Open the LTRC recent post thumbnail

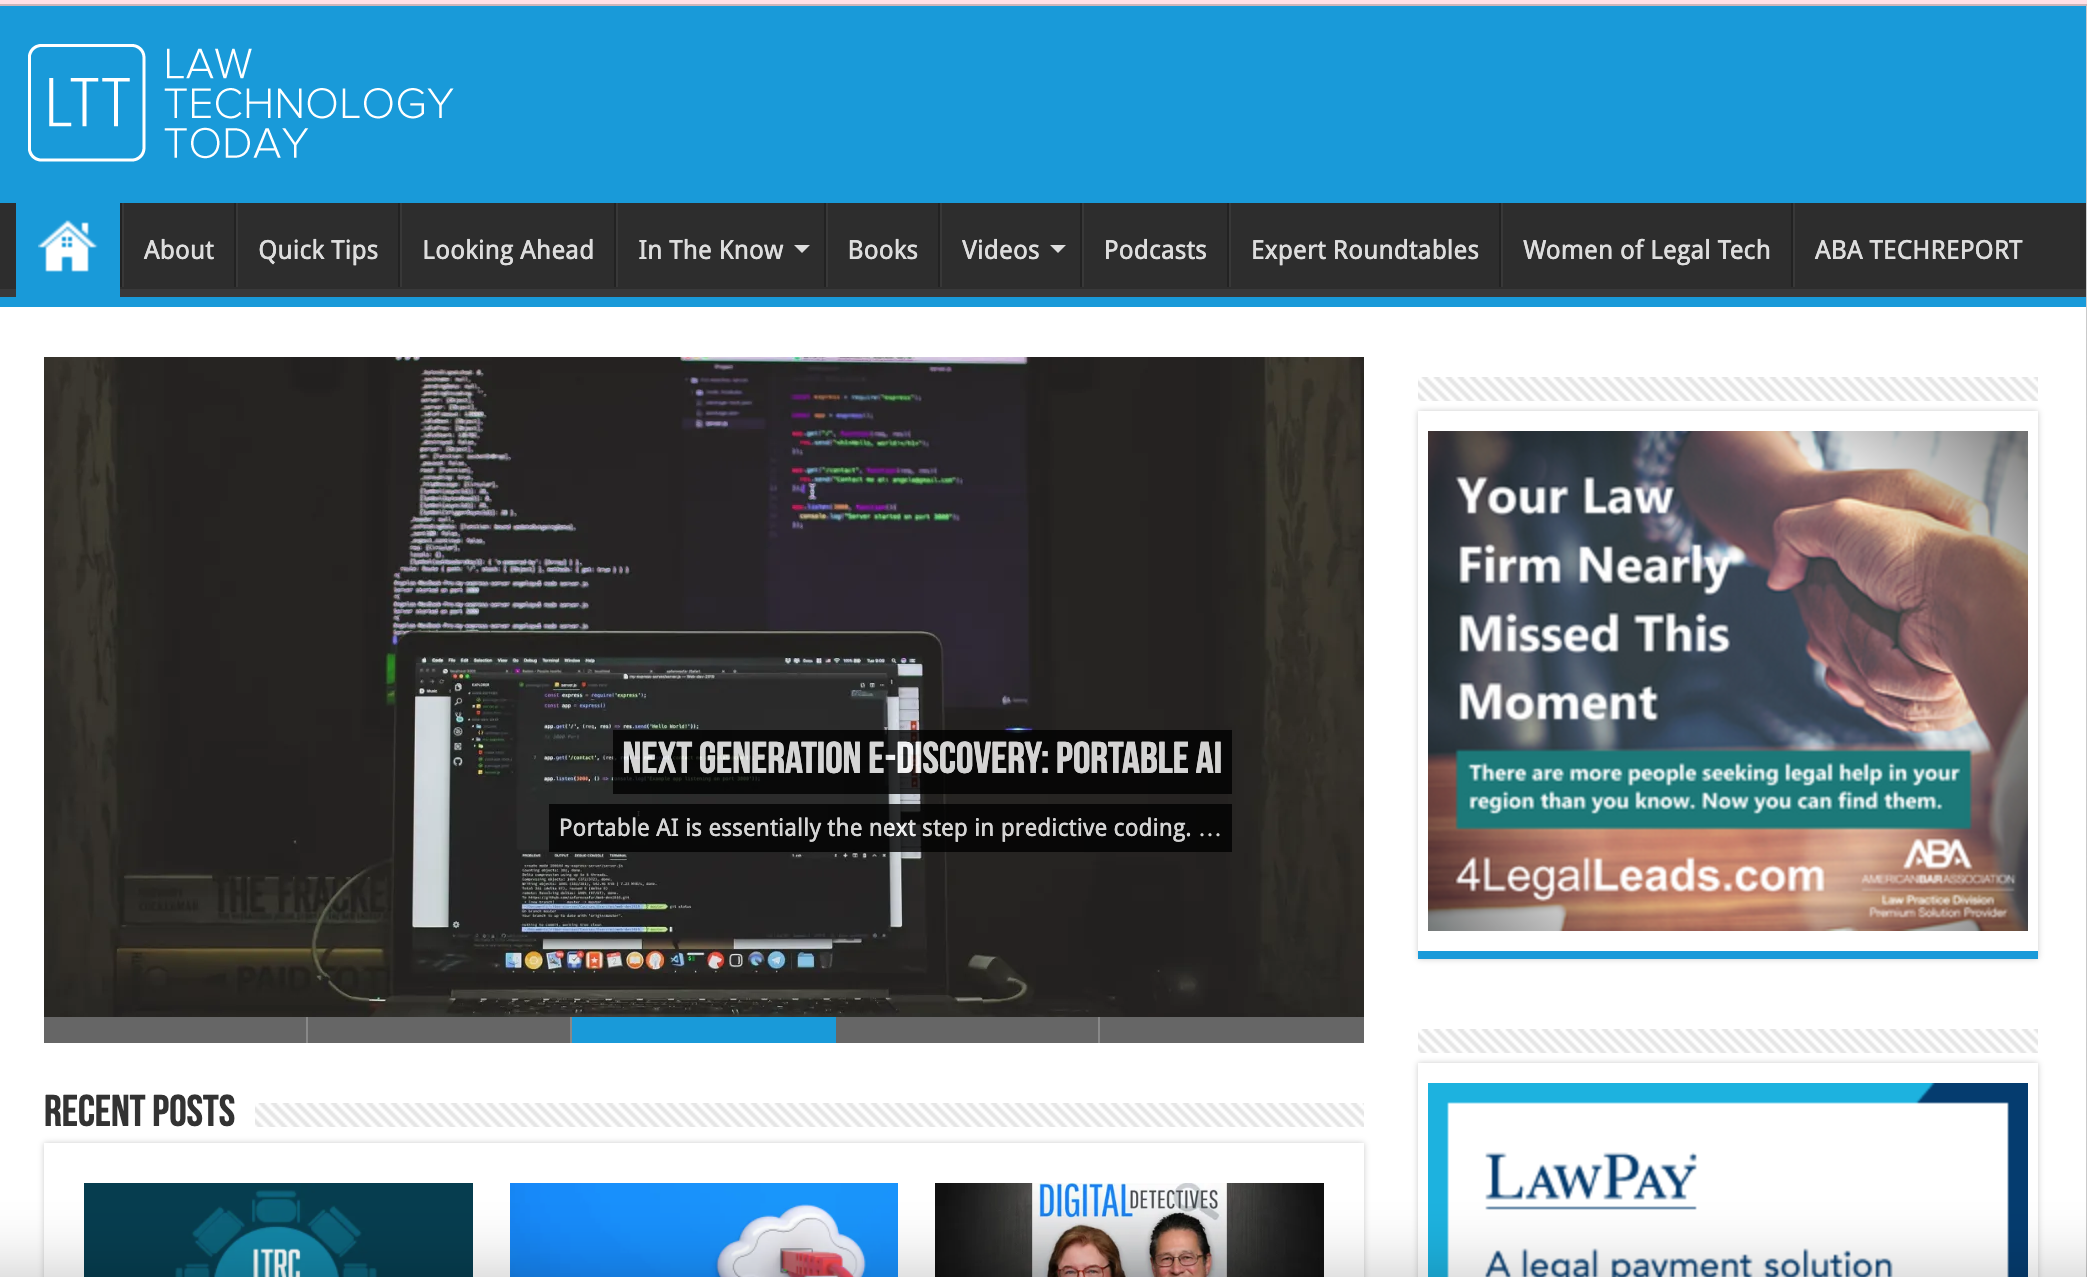[x=278, y=1230]
